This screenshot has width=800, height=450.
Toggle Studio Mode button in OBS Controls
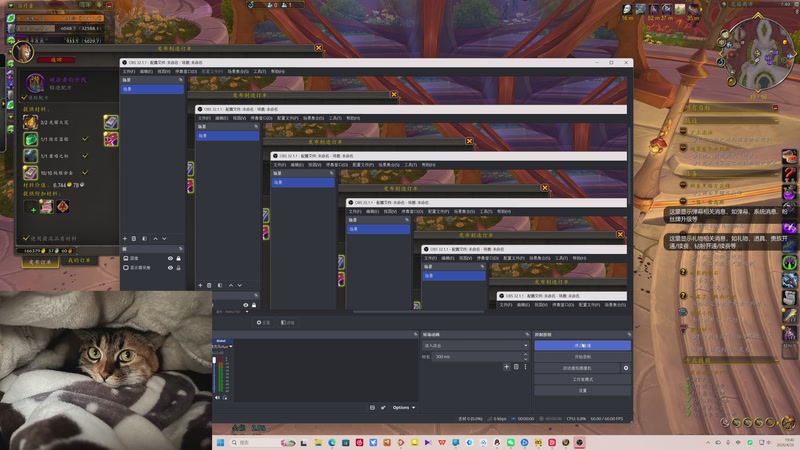pos(583,379)
